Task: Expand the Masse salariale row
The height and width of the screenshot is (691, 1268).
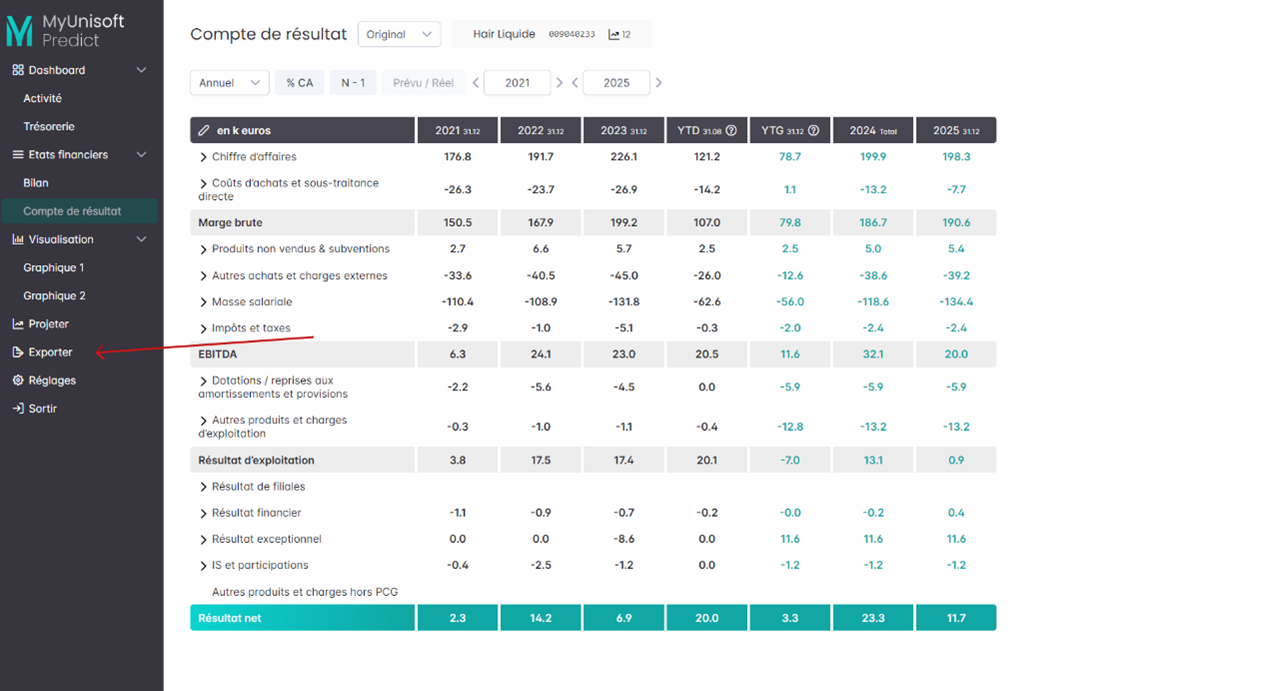Action: pos(204,302)
